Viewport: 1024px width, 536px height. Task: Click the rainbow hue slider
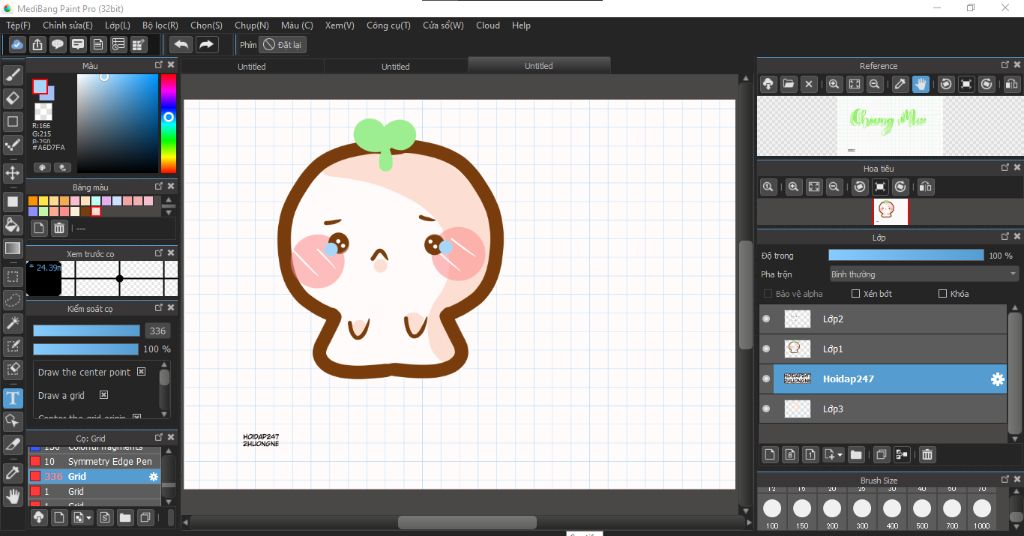click(168, 123)
